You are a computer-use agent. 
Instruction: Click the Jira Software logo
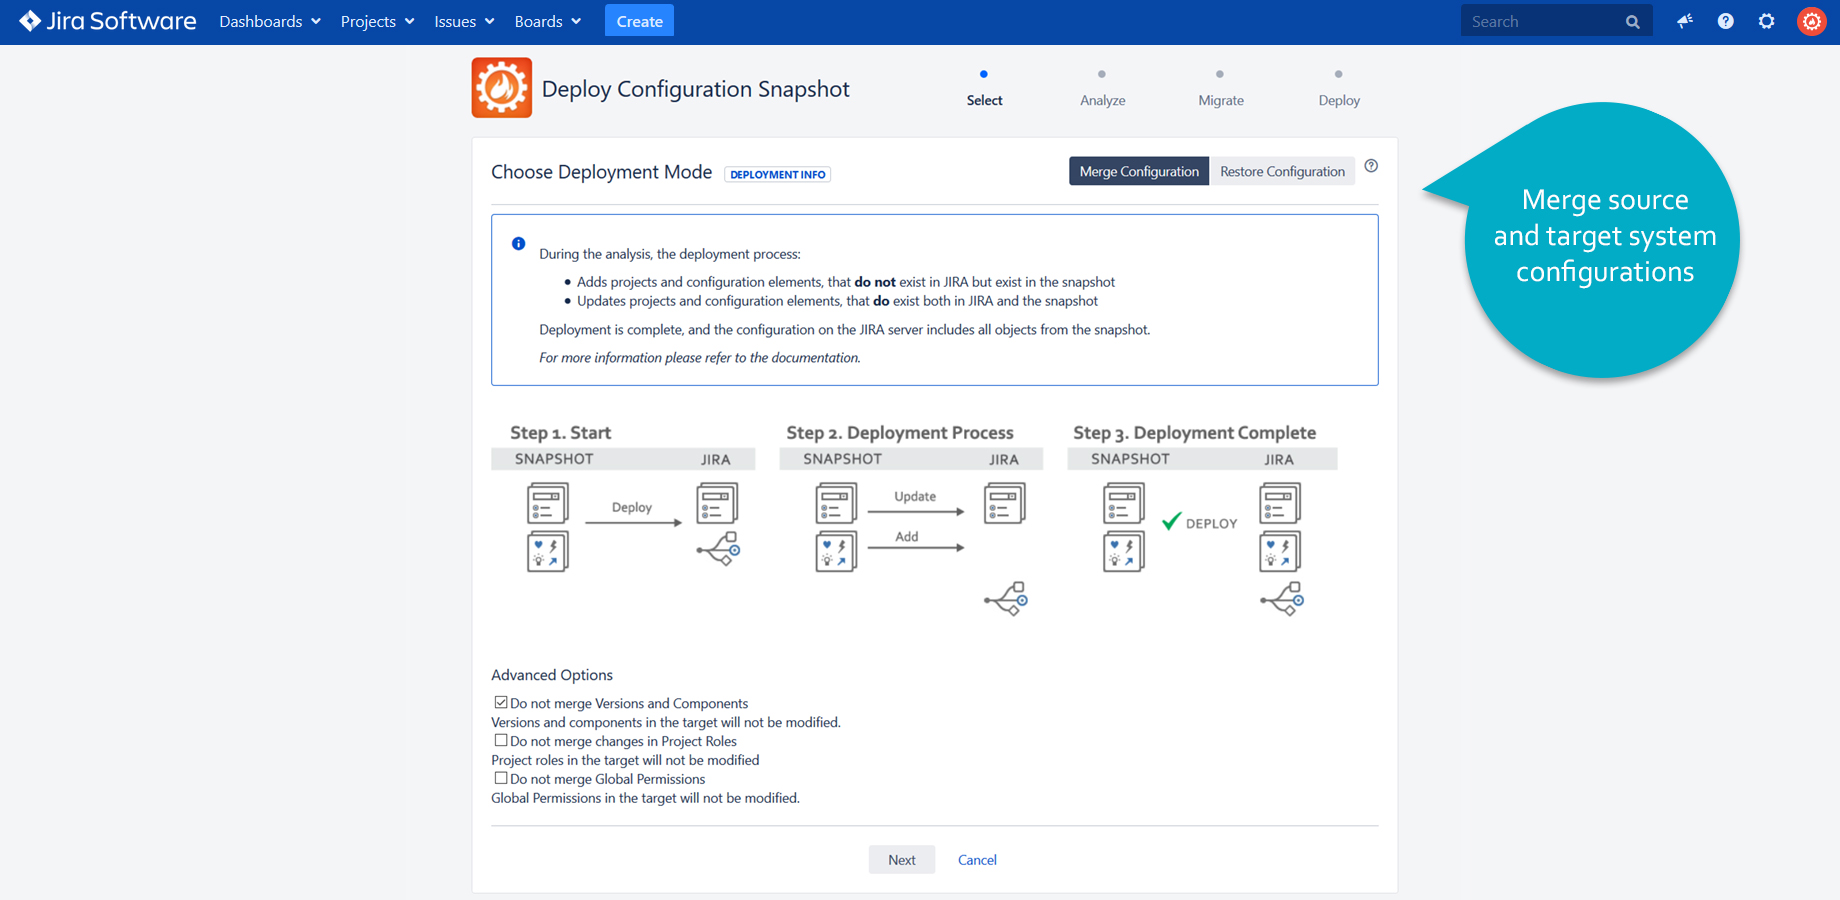108,21
